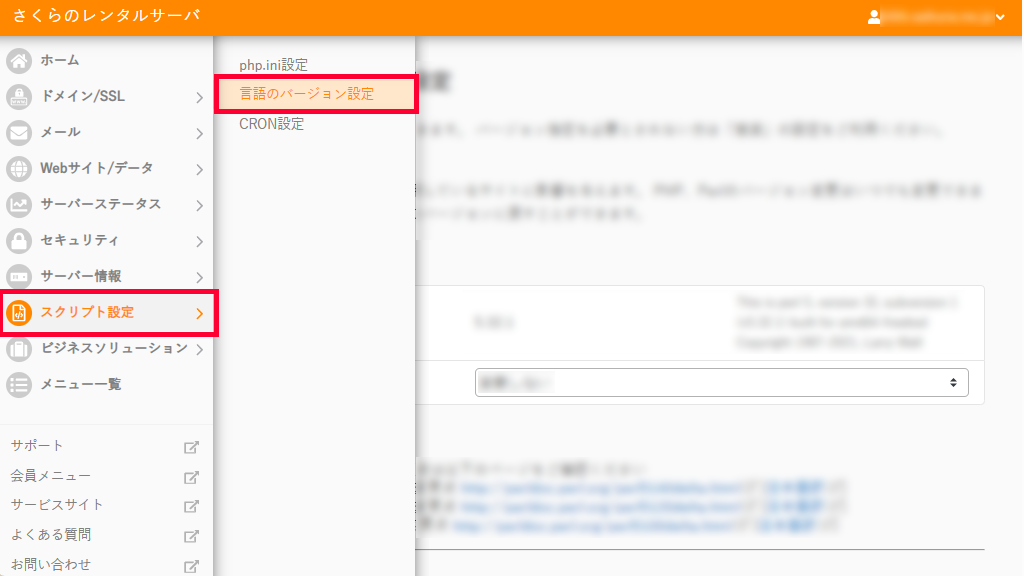This screenshot has width=1024, height=576.
Task: Open the user account dropdown in header
Action: tap(936, 17)
